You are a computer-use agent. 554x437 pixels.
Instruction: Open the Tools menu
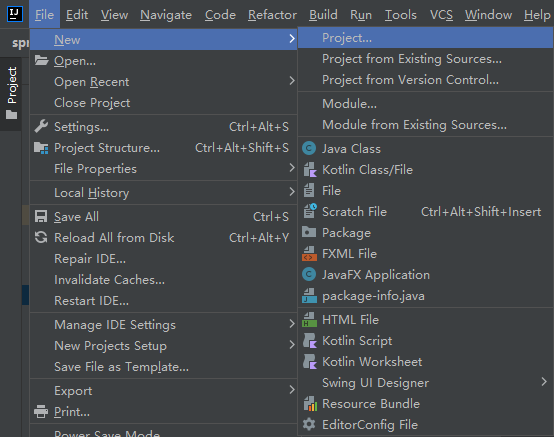401,14
